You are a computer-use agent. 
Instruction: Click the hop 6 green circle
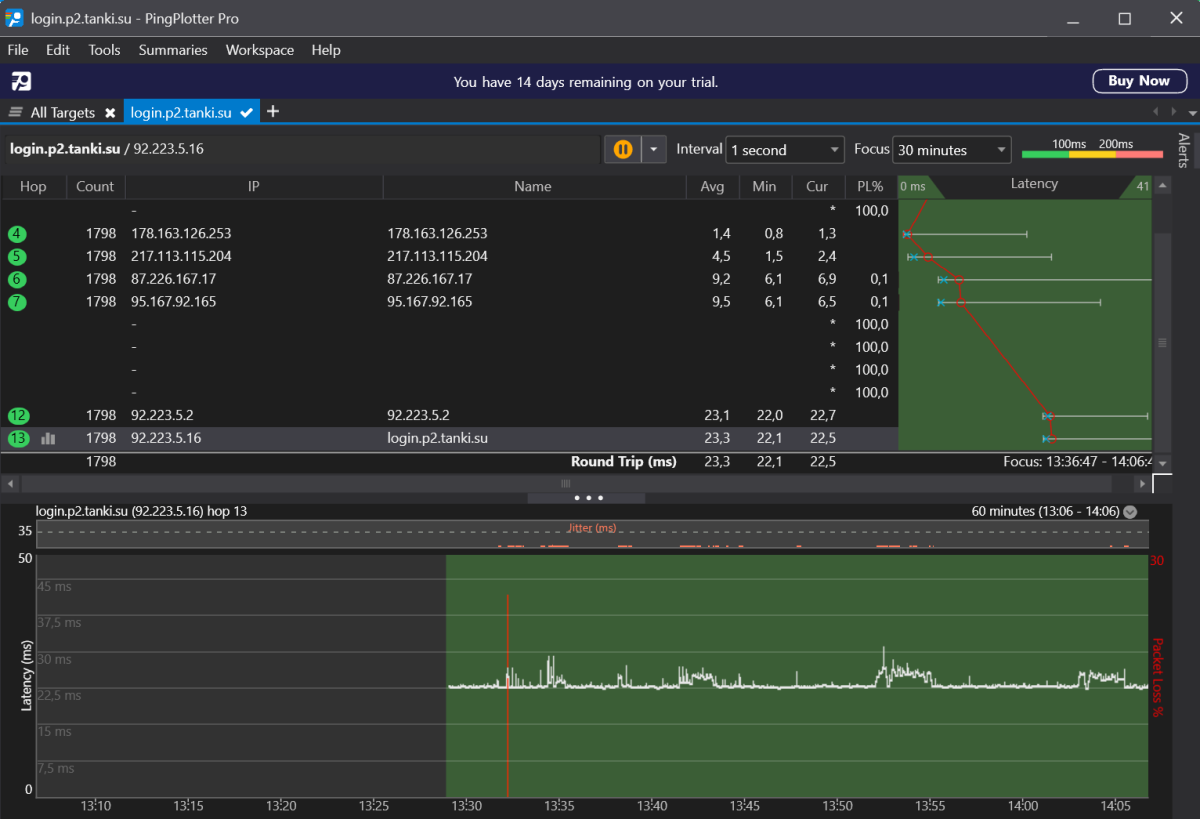point(18,280)
